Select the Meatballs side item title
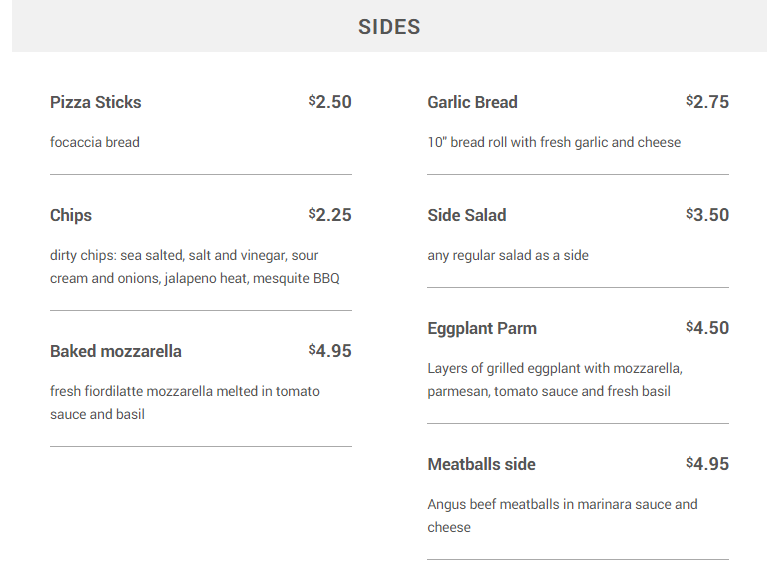Screen dimensions: 775x577 481,464
